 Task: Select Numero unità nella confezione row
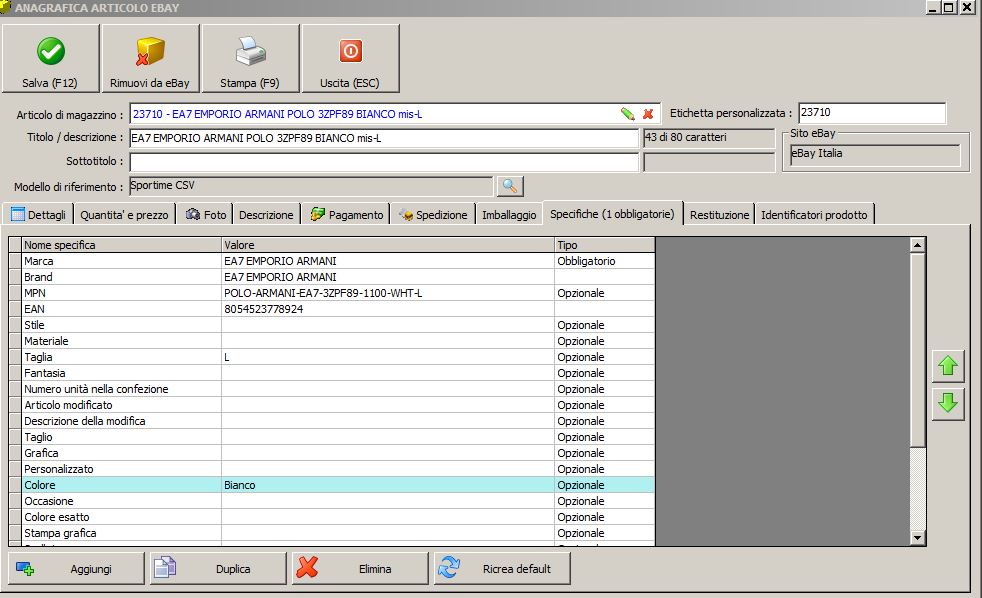coord(338,389)
